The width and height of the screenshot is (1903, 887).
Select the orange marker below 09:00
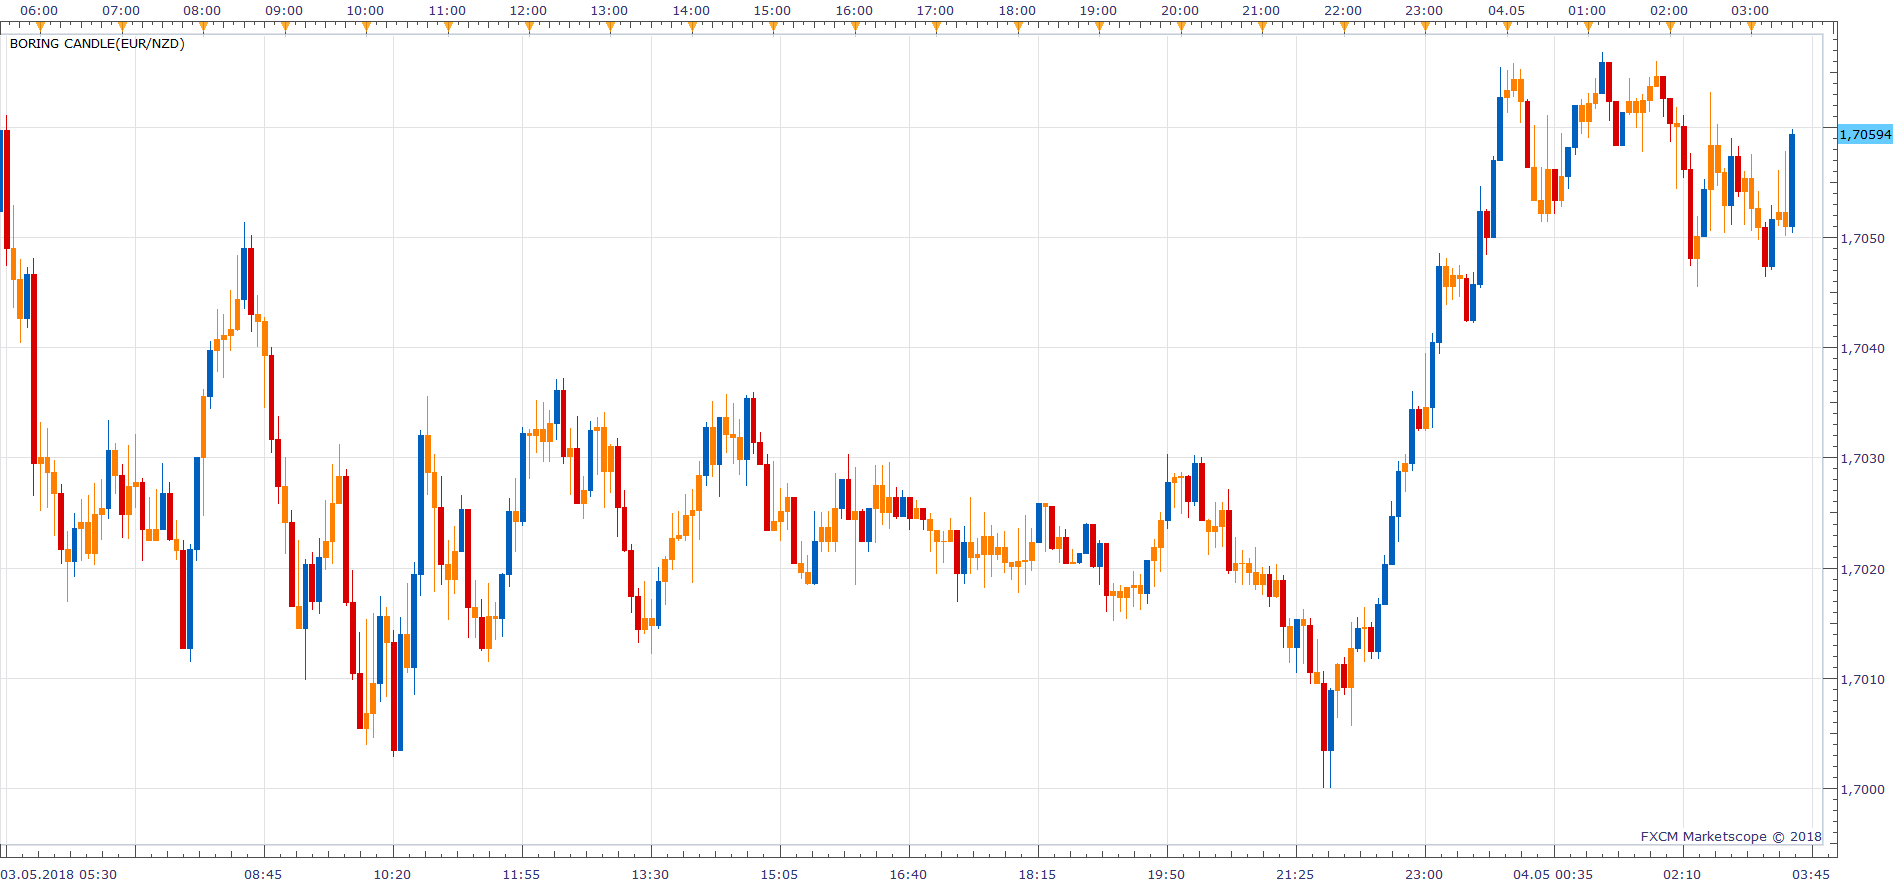click(x=285, y=27)
